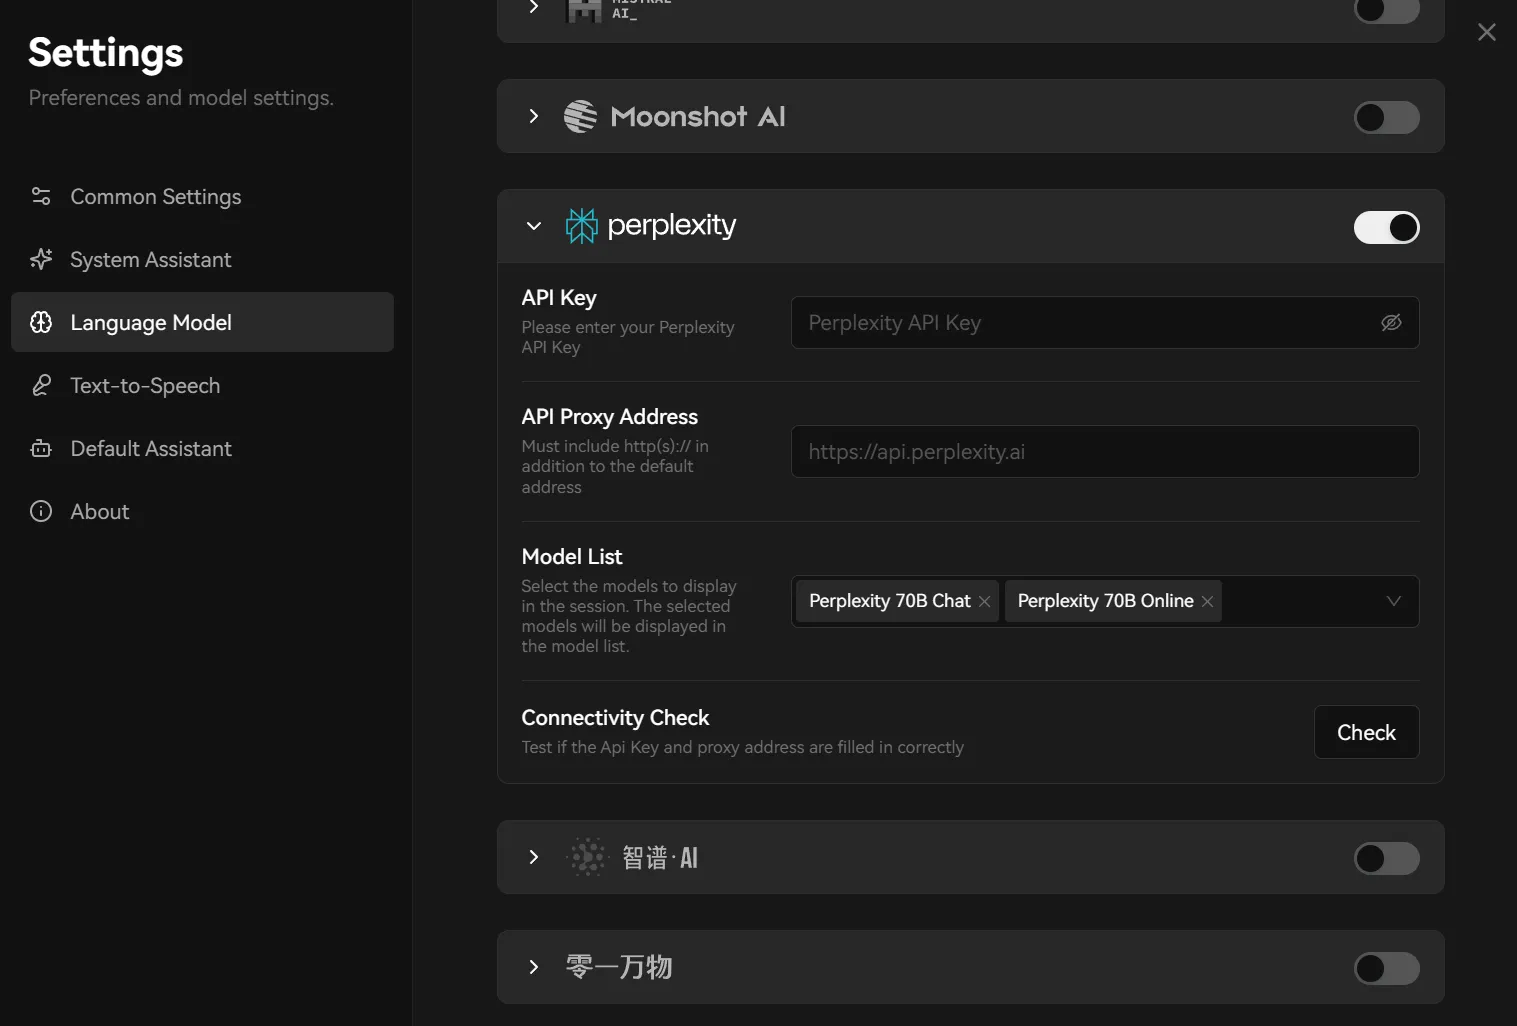Select the Language Model brain icon
Image resolution: width=1517 pixels, height=1026 pixels.
(x=41, y=322)
